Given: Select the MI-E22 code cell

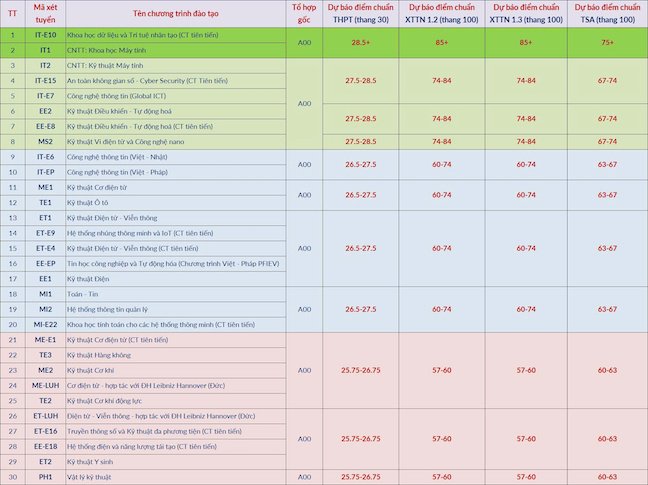Looking at the screenshot, I should [x=45, y=325].
